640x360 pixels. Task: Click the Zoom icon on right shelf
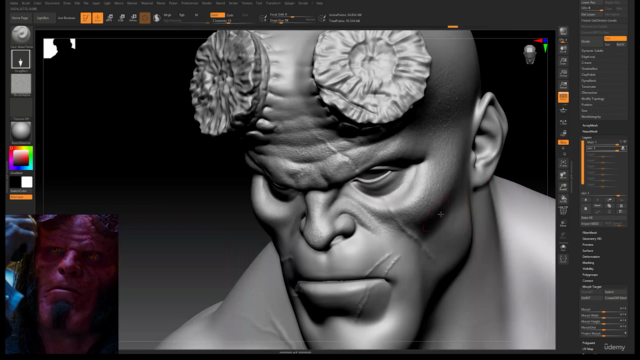point(563,61)
